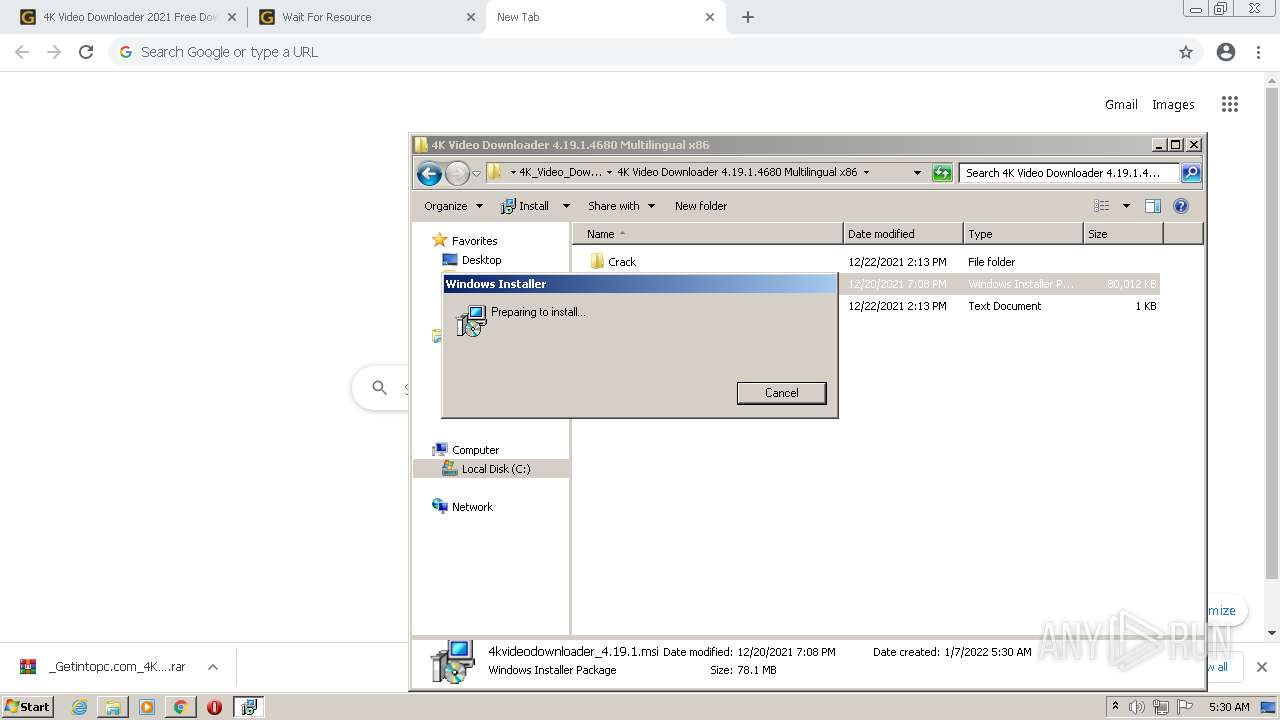
Task: Click Cancel in Windows Installer dialog
Action: tap(781, 393)
